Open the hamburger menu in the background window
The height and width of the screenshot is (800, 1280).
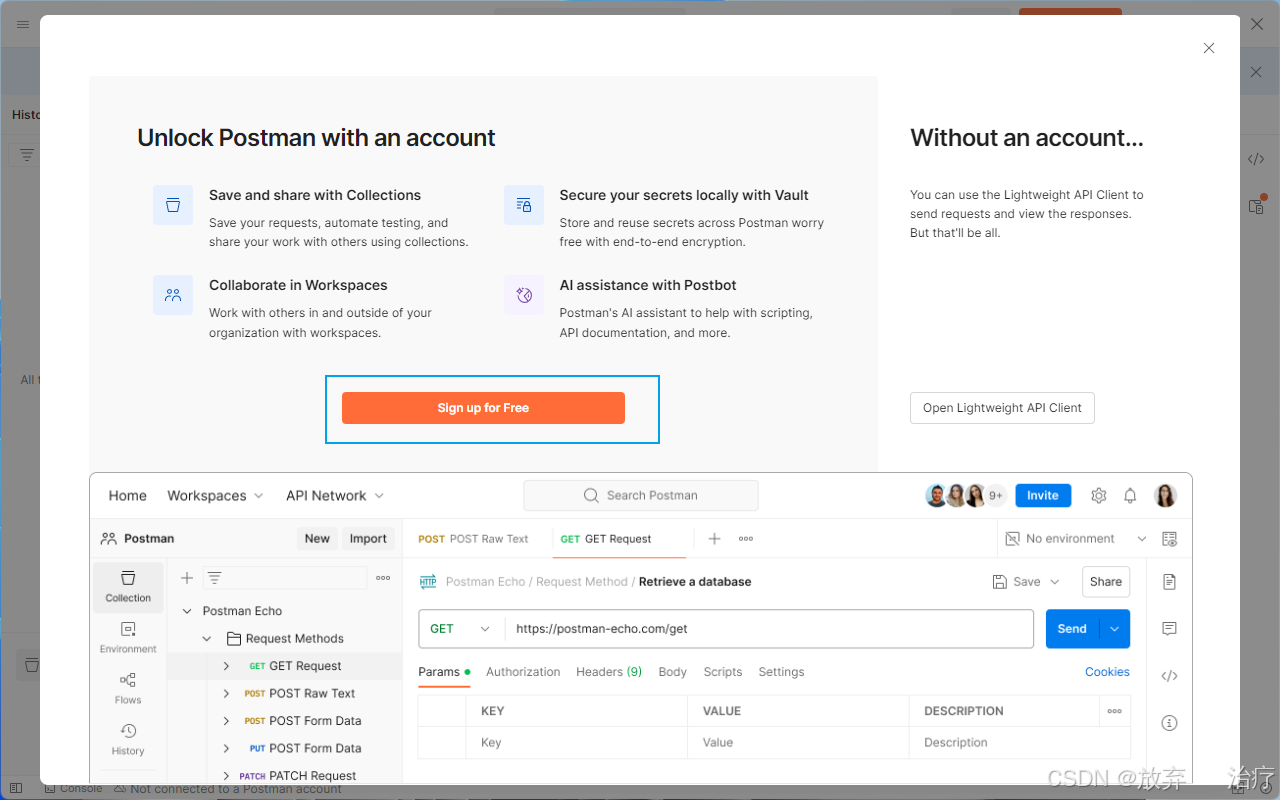tap(22, 24)
